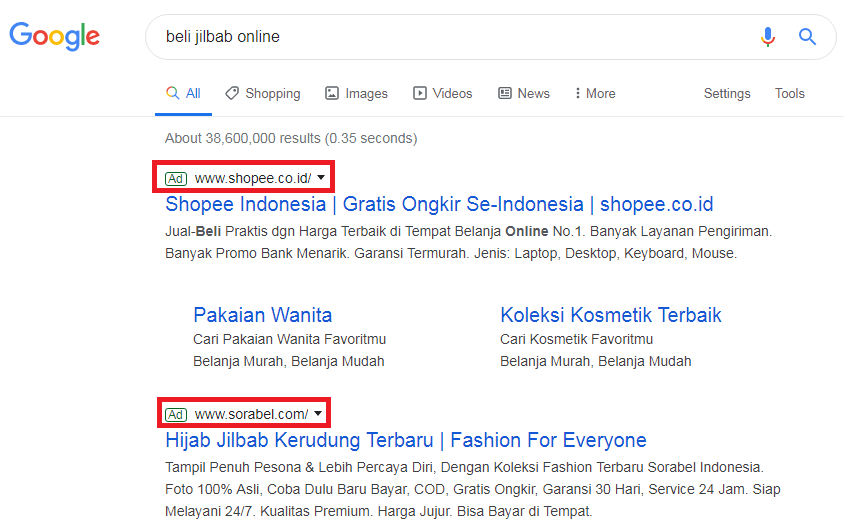Image resolution: width=844 pixels, height=526 pixels.
Task: Click the Ad badge beside sorabel.com
Action: point(176,414)
